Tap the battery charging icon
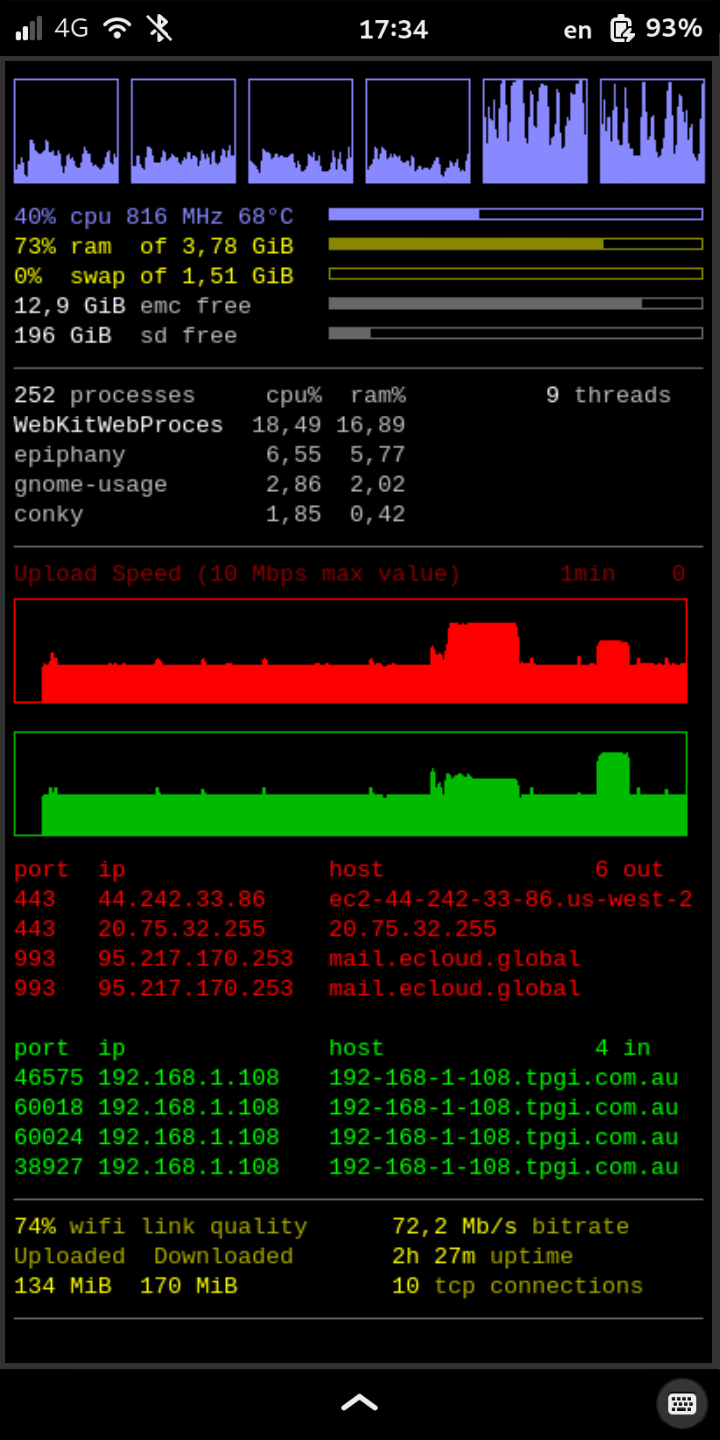 coord(622,28)
